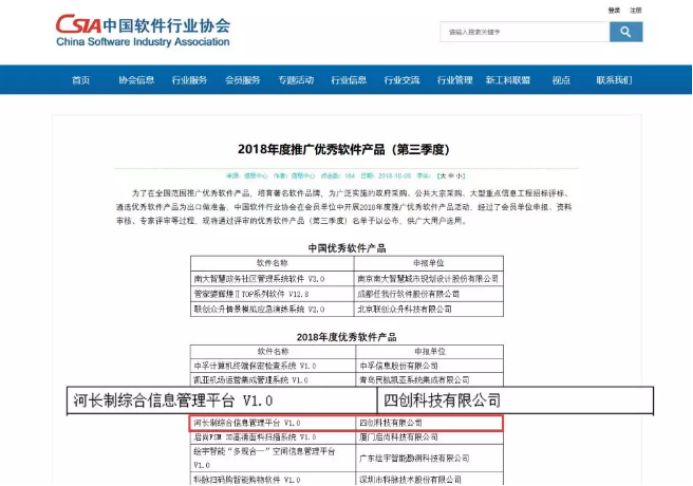Open 新工科联盟 navigation item
The image size is (693, 486).
click(x=508, y=80)
